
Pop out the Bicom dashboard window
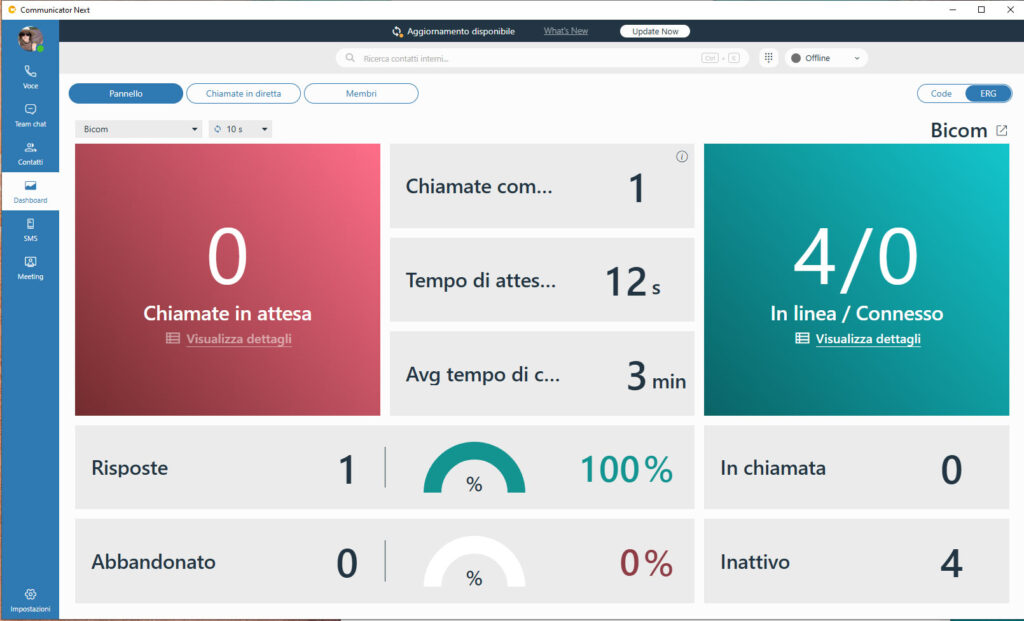click(x=1002, y=130)
